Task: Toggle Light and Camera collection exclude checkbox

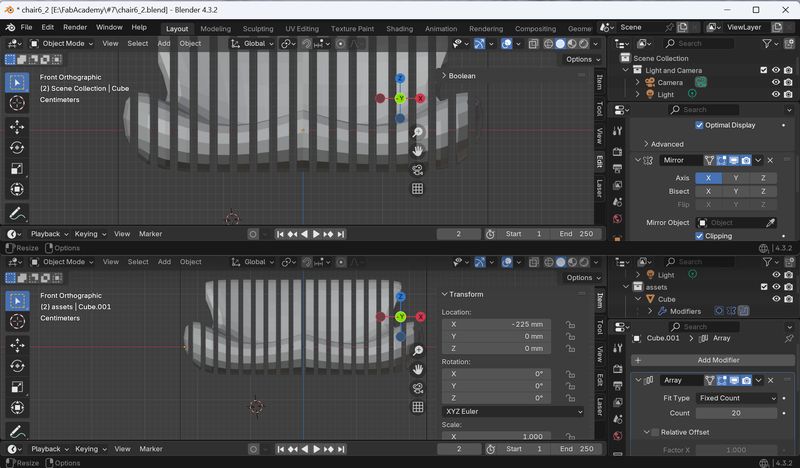Action: tap(763, 70)
